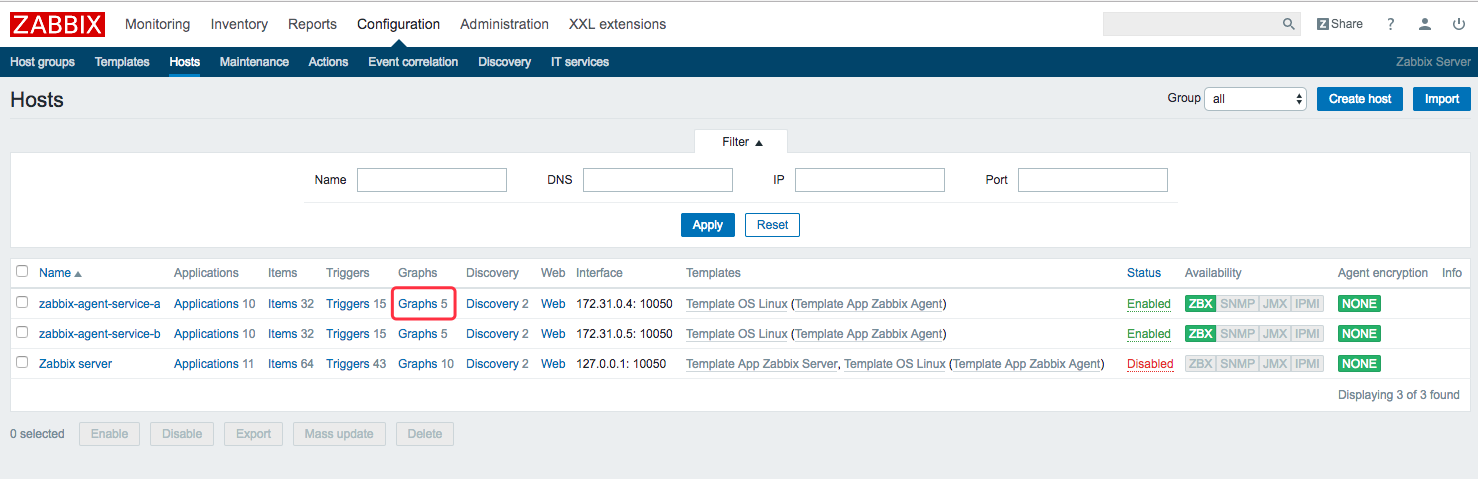The image size is (1478, 479).
Task: Open XXL extensions menu
Action: [x=617, y=24]
